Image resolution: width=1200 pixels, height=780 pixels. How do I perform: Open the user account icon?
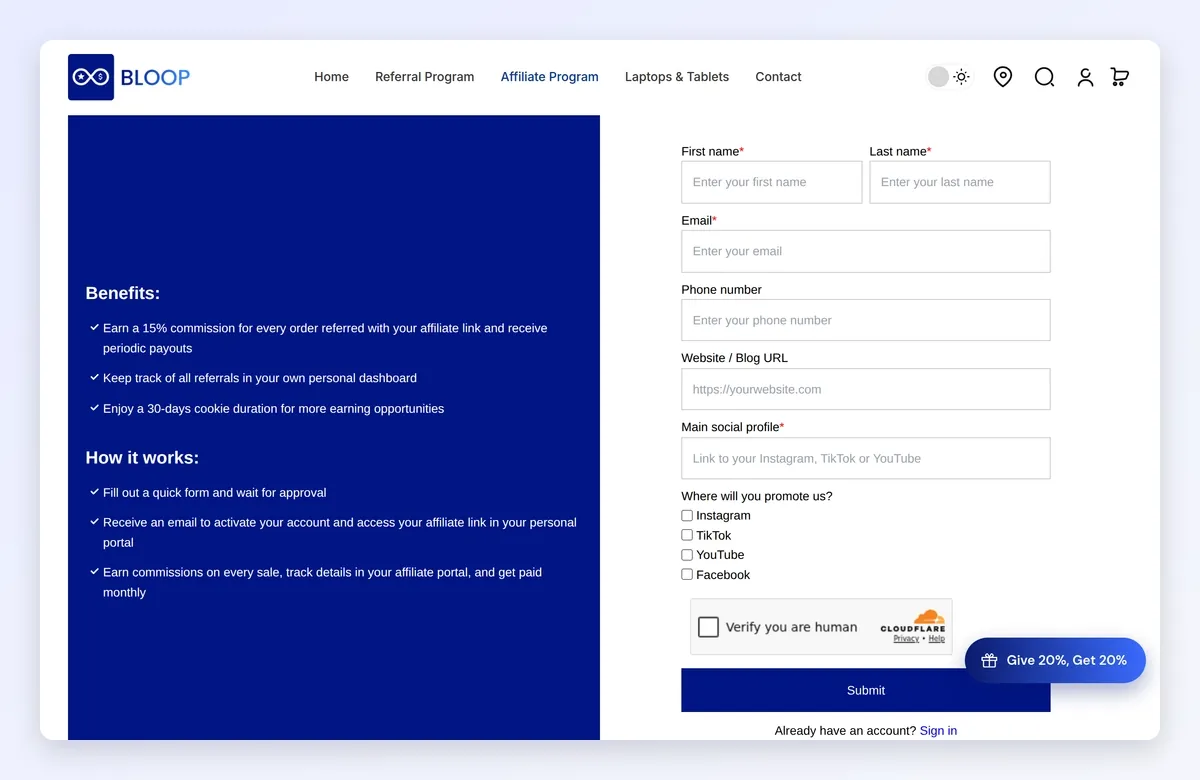pos(1085,77)
